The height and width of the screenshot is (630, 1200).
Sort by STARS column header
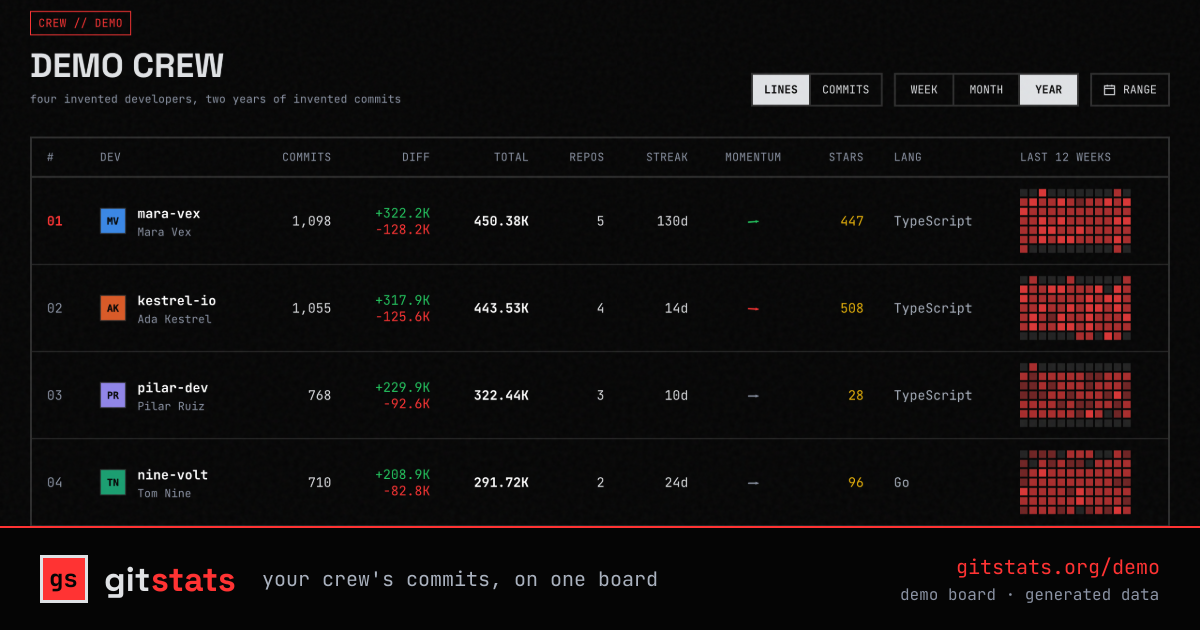click(x=846, y=157)
